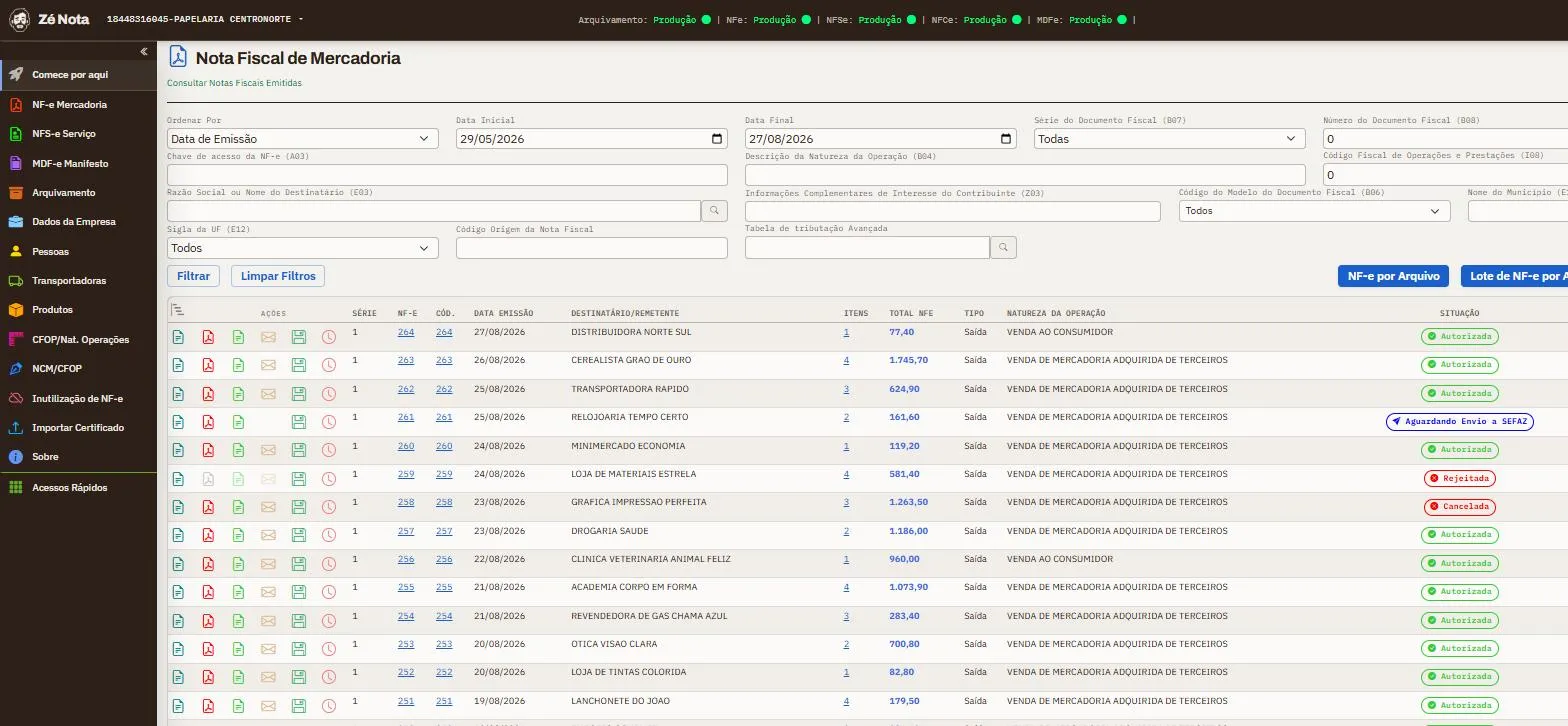Click the Código Origem da Nota Fiscal field
Image resolution: width=1568 pixels, height=726 pixels.
coord(591,247)
